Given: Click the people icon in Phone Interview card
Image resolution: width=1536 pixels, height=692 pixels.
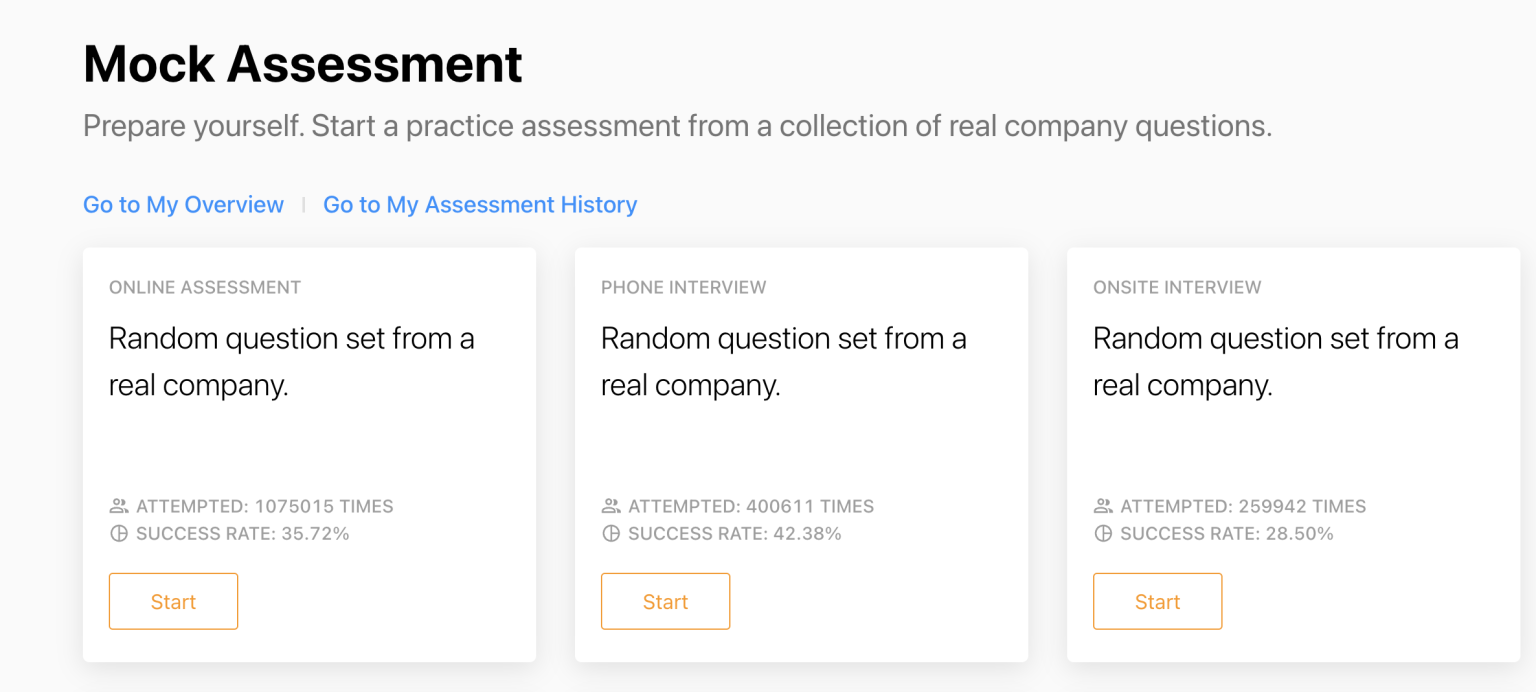Looking at the screenshot, I should pyautogui.click(x=611, y=506).
